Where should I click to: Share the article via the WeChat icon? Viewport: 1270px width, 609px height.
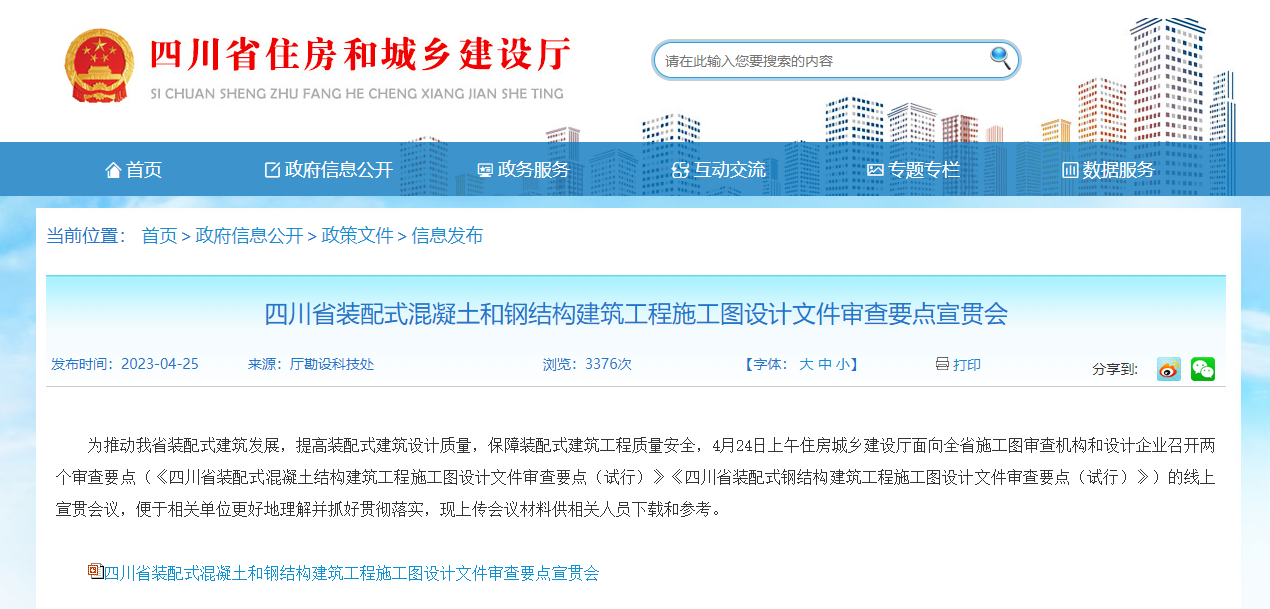pyautogui.click(x=1202, y=369)
